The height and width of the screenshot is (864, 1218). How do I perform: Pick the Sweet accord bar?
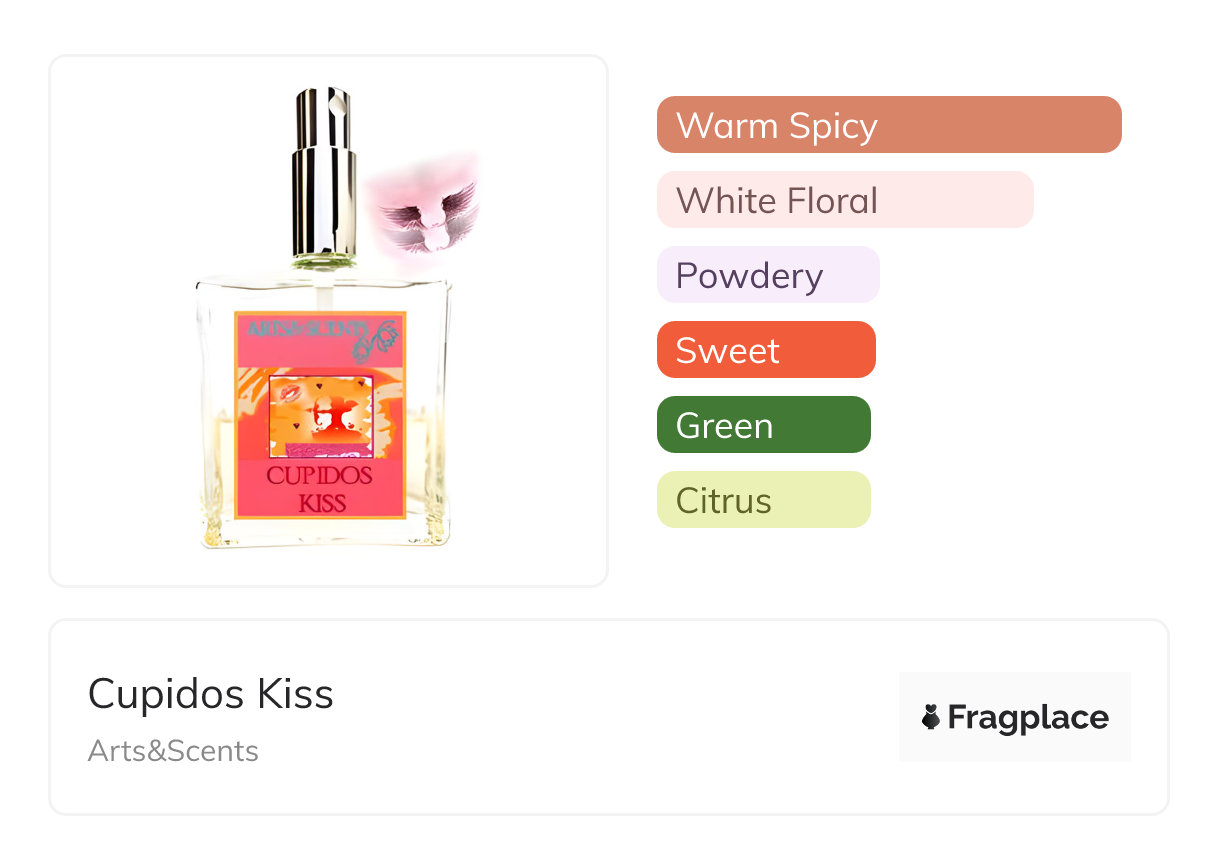coord(765,350)
